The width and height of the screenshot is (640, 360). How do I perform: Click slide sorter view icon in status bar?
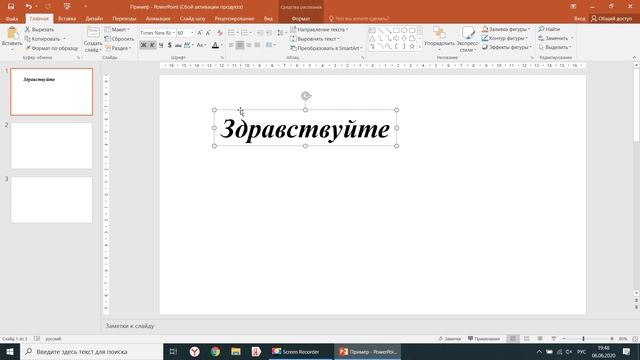point(527,339)
